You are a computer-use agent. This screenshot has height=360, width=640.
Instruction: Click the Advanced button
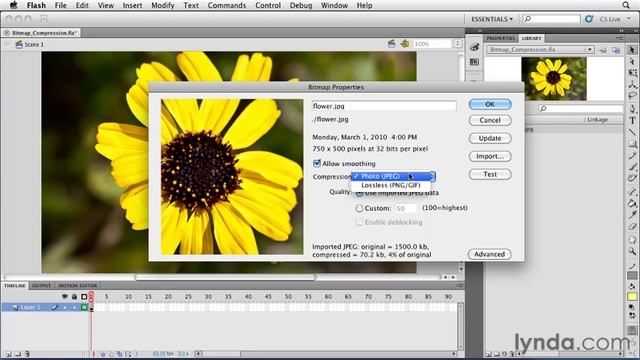489,254
